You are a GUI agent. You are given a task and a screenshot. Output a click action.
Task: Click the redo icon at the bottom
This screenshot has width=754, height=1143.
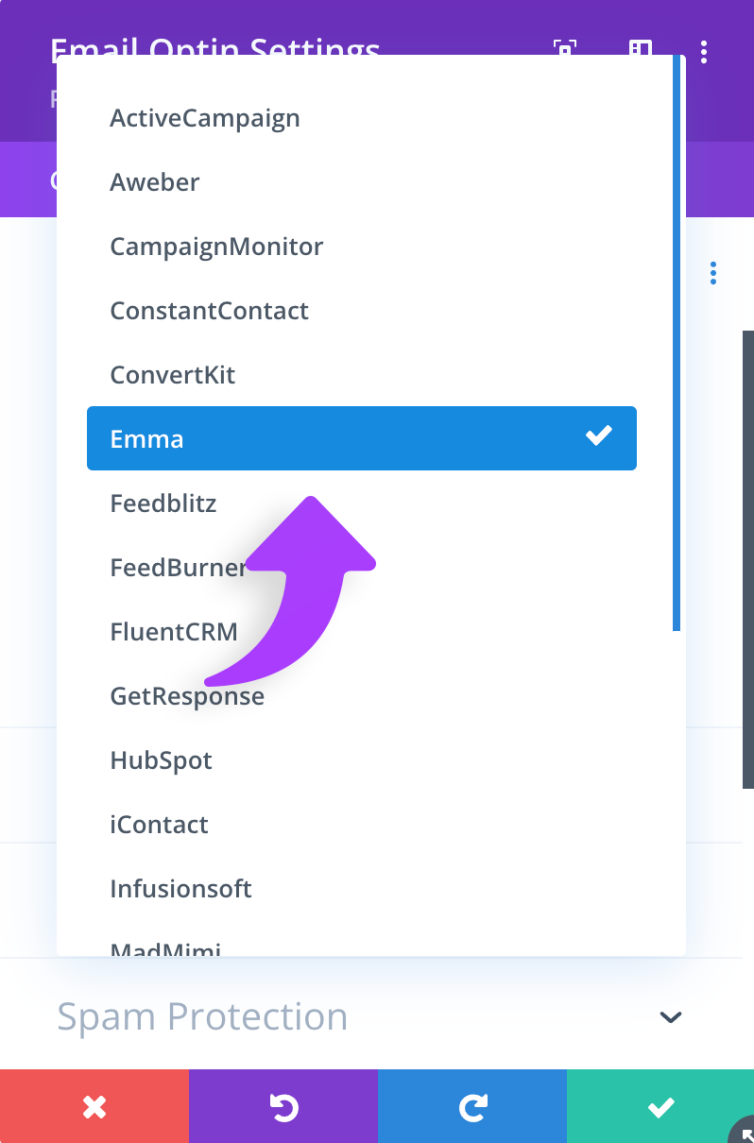coord(471,1106)
